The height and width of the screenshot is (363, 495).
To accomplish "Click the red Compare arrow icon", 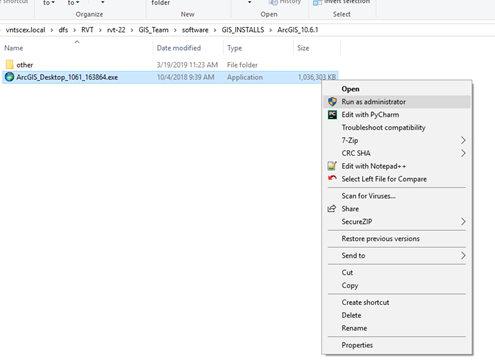I will (332, 178).
